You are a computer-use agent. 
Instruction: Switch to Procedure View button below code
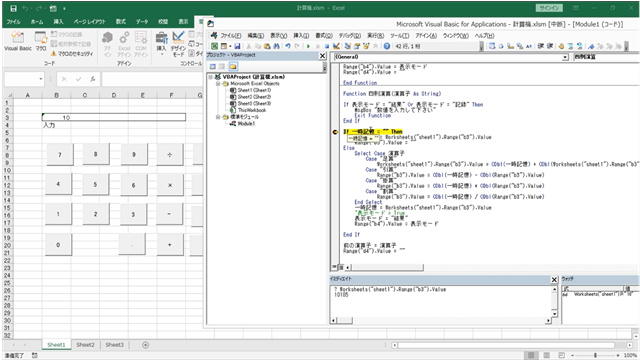(335, 267)
